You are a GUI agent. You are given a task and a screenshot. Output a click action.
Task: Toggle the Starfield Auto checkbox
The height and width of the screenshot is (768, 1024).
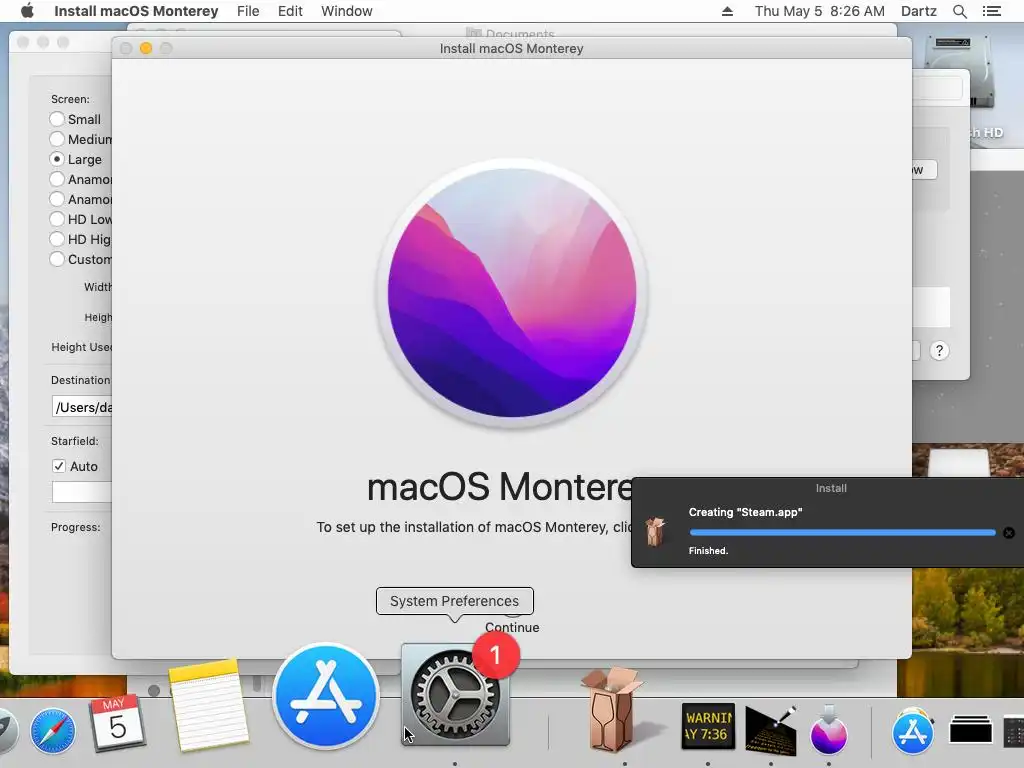(x=59, y=466)
